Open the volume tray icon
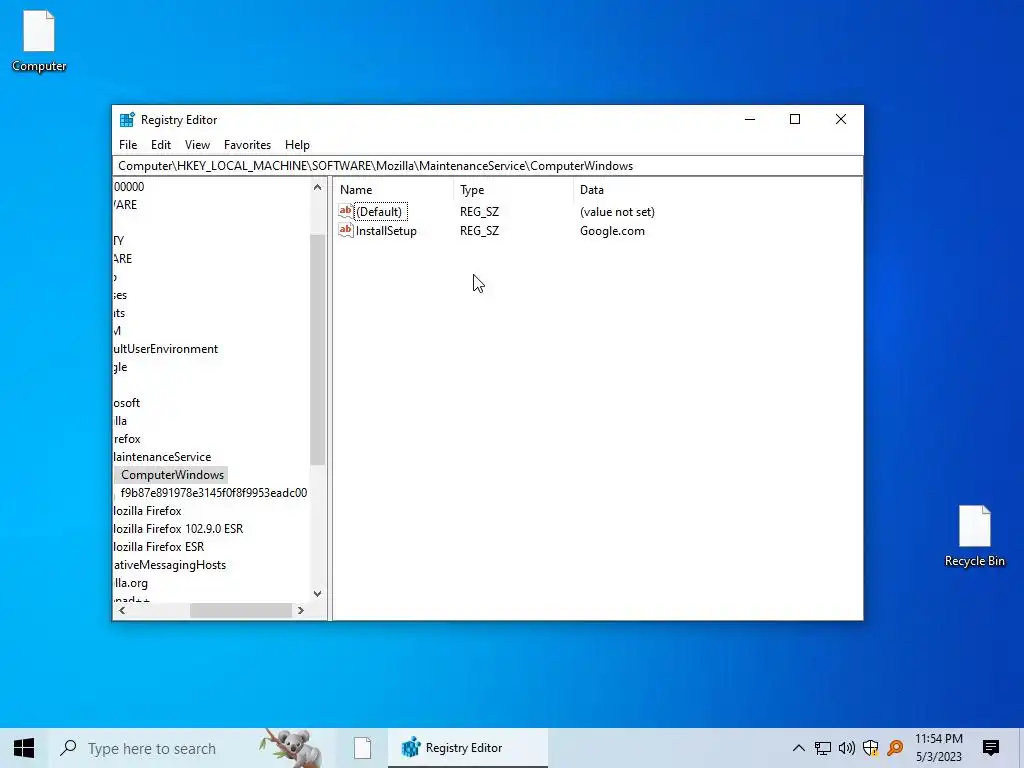The image size is (1024, 768). pos(846,748)
